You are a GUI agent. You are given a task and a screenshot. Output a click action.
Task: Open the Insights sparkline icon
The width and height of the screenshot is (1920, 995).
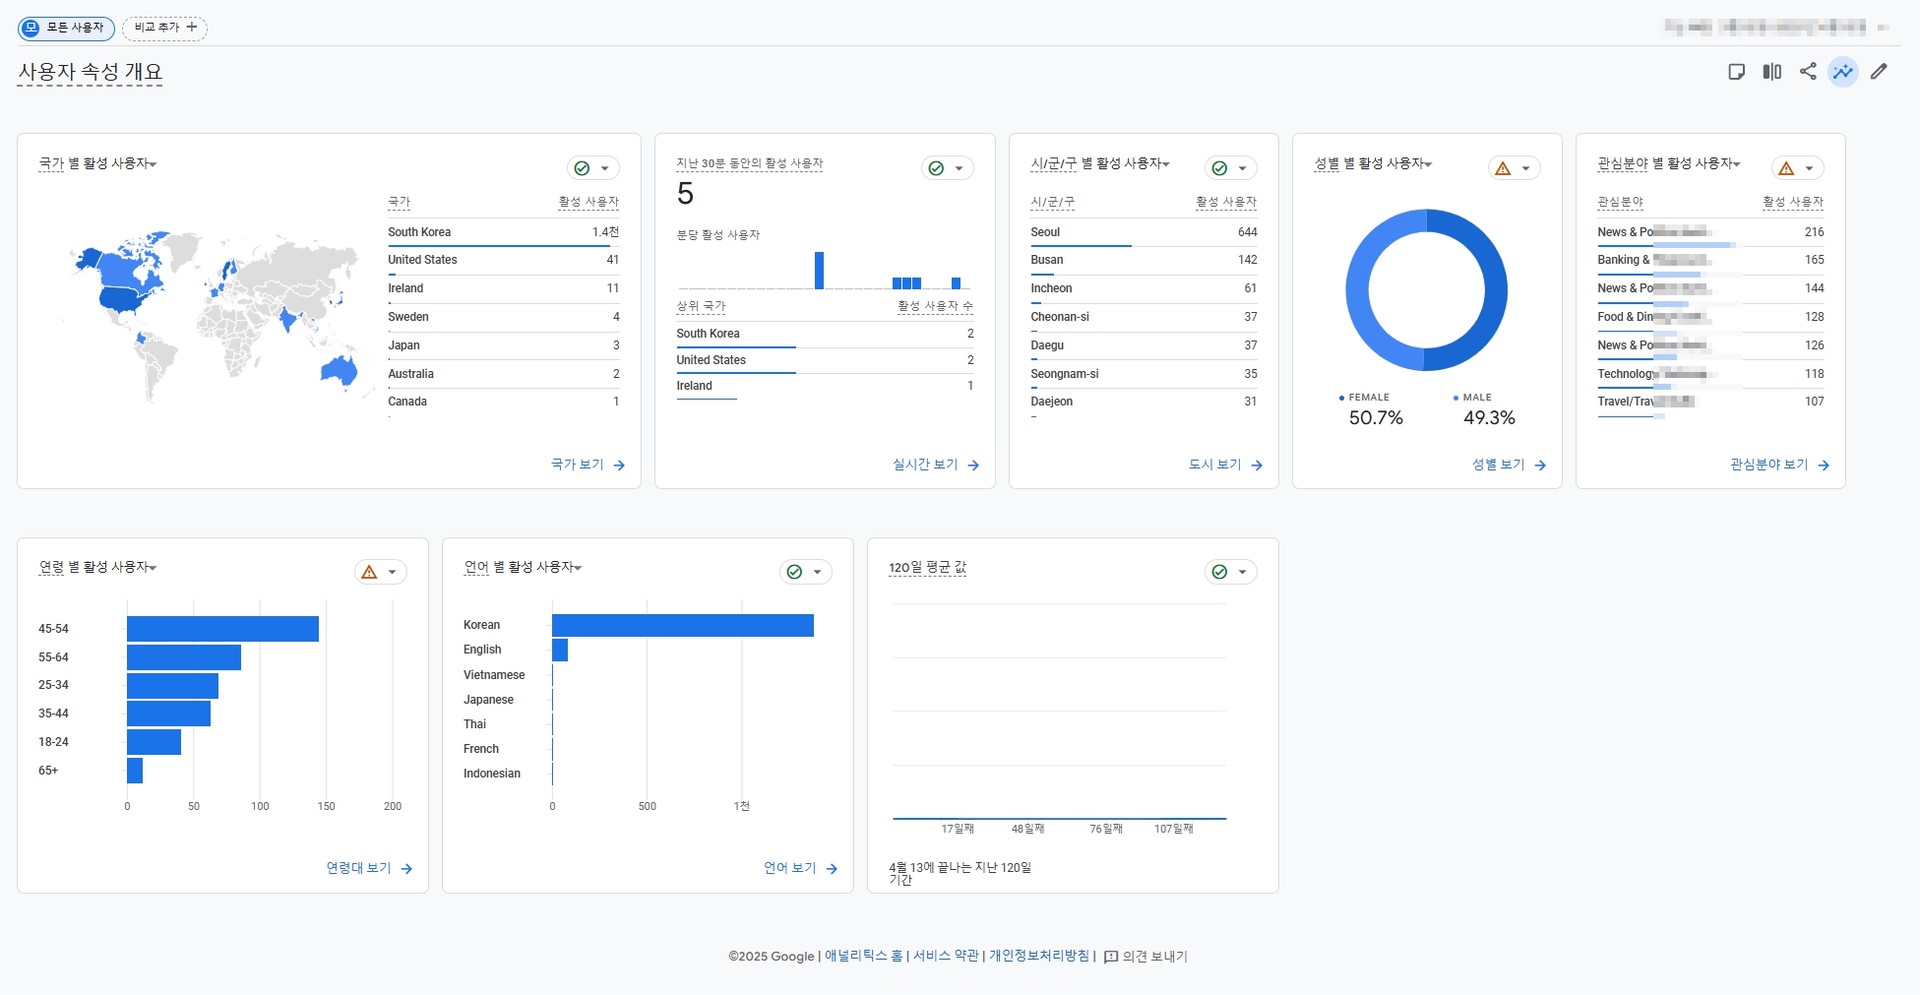click(x=1843, y=72)
